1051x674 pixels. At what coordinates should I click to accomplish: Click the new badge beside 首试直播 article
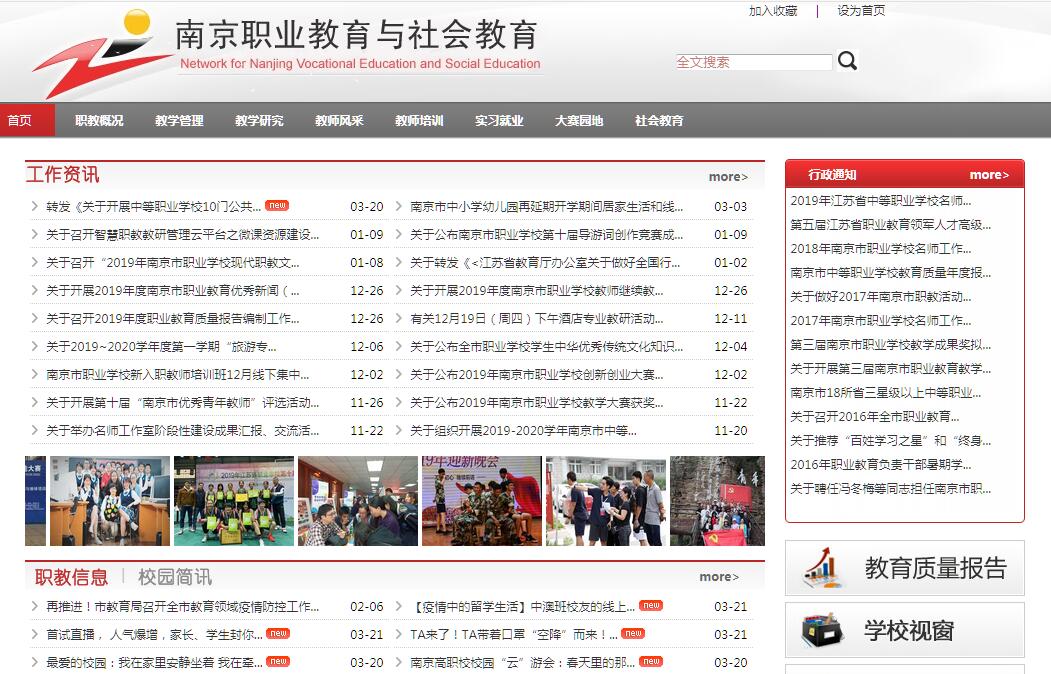click(278, 633)
